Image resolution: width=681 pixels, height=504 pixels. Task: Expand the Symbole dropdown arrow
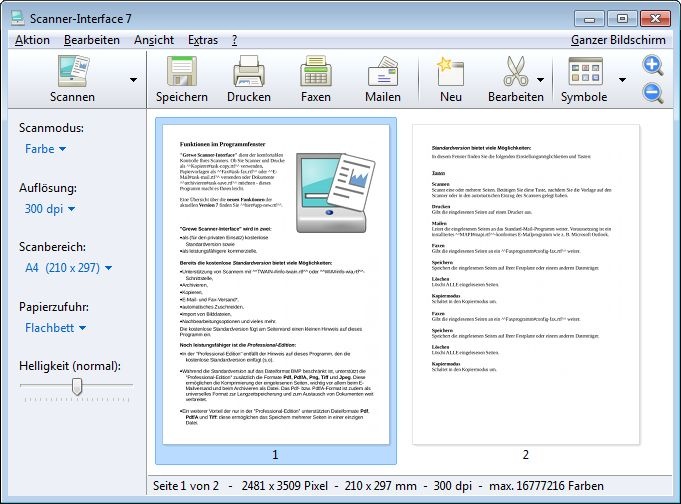click(622, 80)
